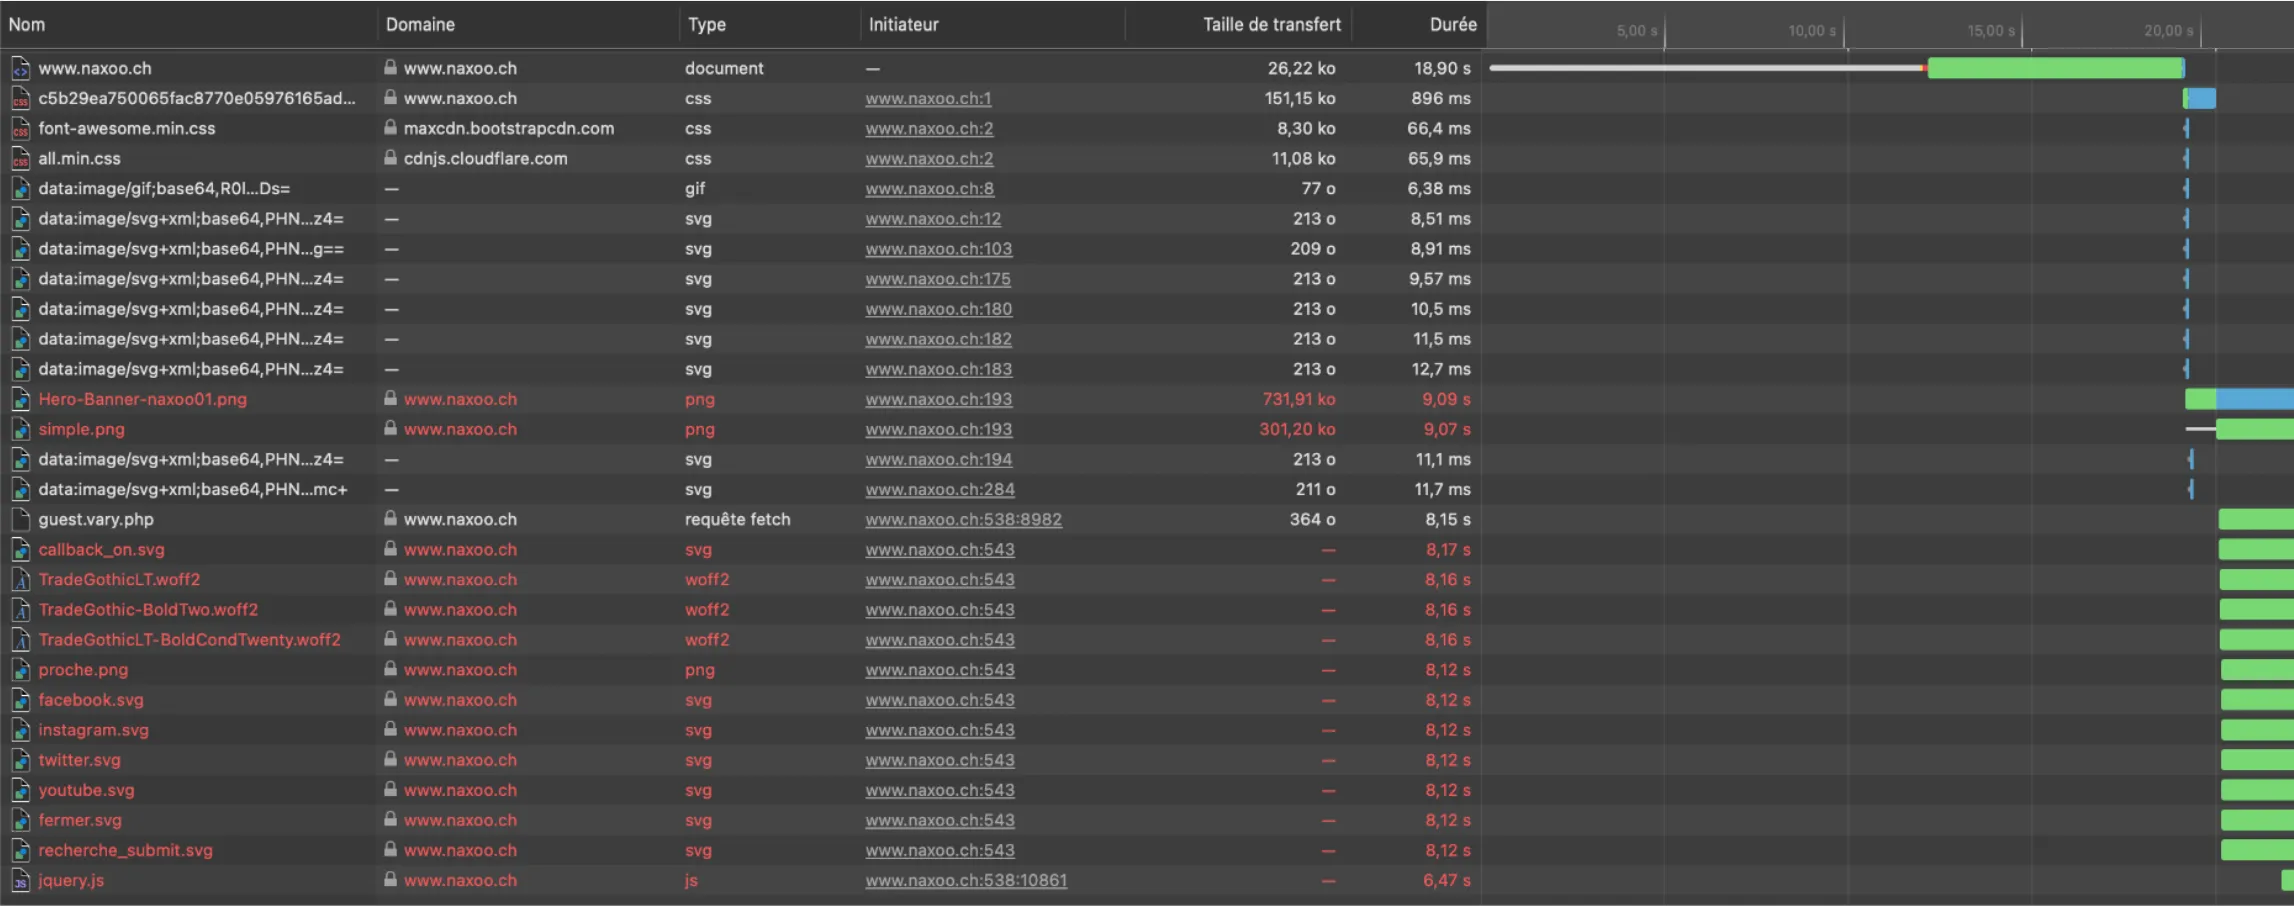Screen dimensions: 2294x906
Task: Click the font icon for TradeGothicLT-BoldCondTwenty.woff2
Action: click(20, 640)
